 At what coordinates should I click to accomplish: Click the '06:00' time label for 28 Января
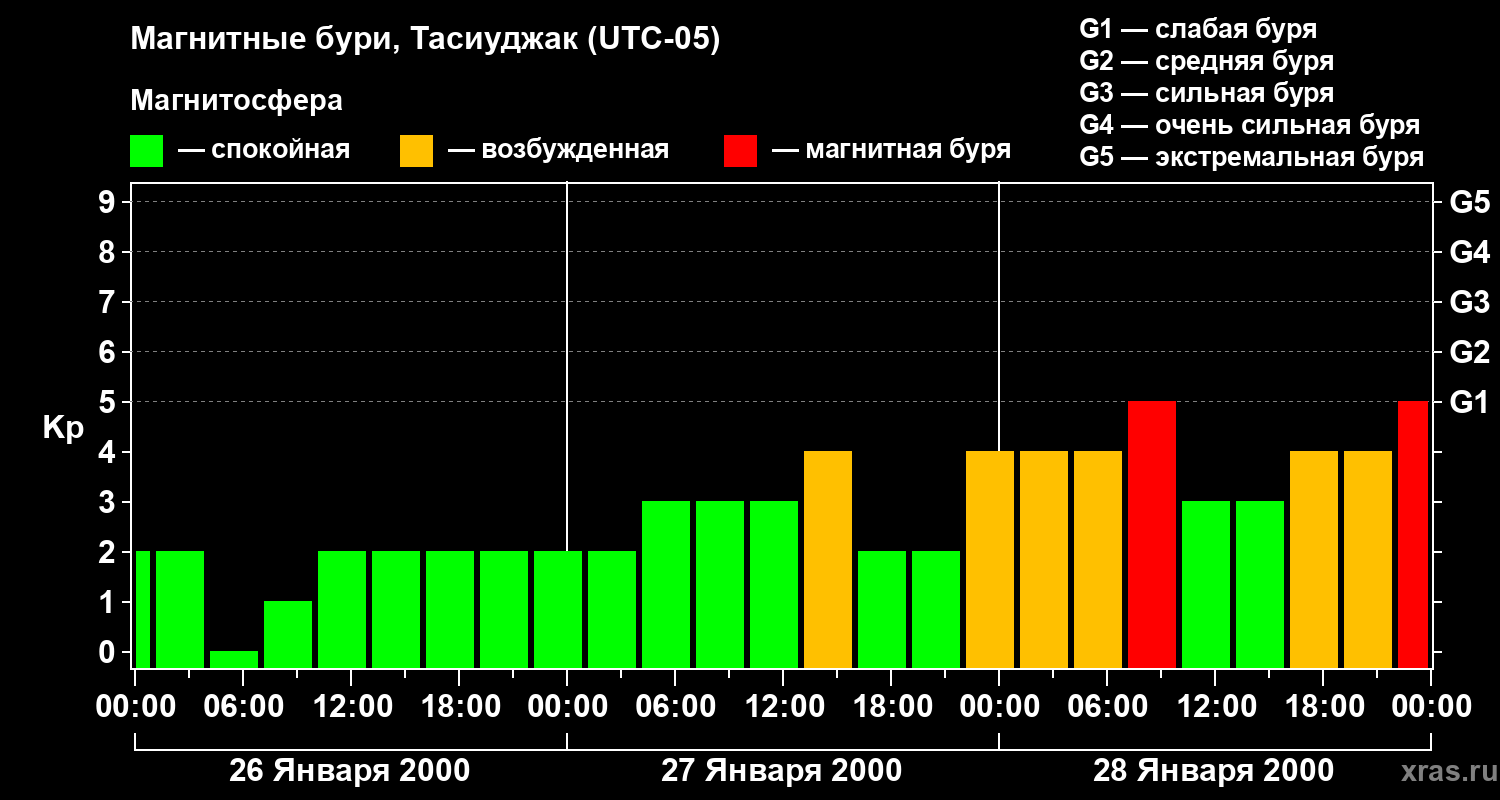(1107, 707)
